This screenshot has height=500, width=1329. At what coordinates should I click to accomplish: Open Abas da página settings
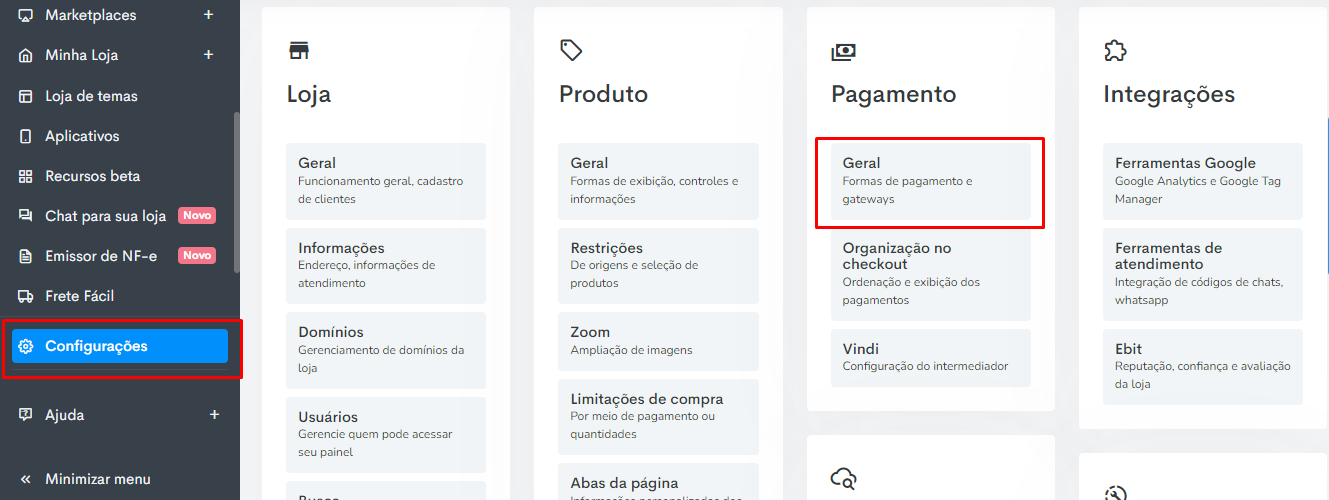658,483
